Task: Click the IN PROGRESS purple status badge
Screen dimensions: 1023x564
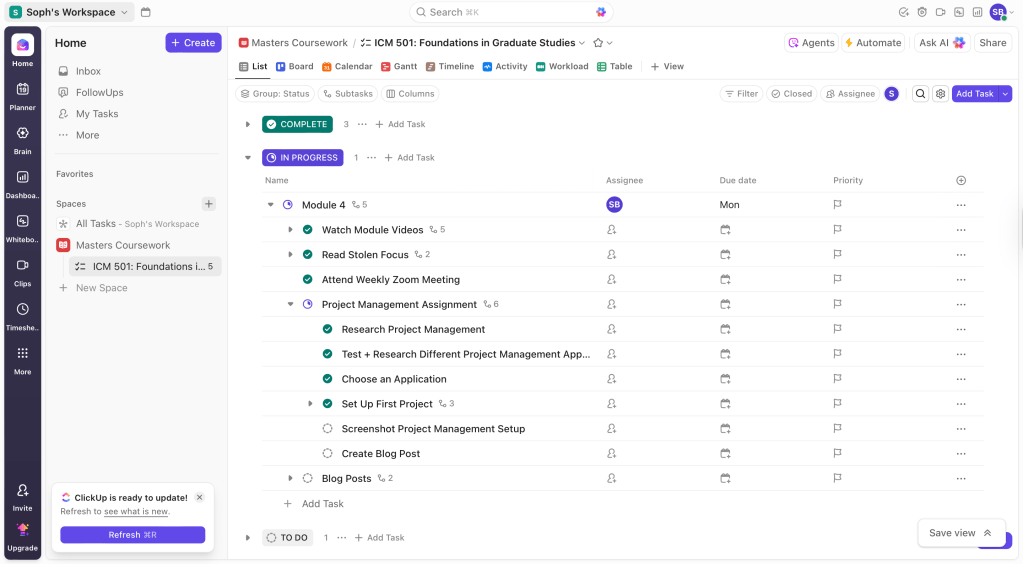Action: pyautogui.click(x=302, y=158)
